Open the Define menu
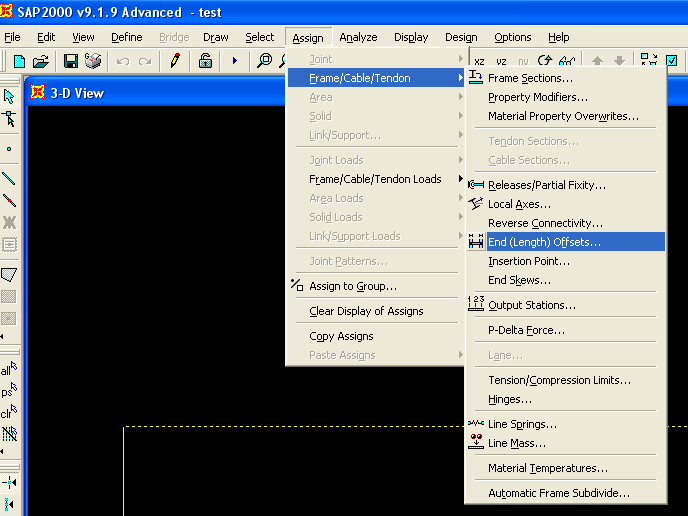This screenshot has width=688, height=516. 127,37
